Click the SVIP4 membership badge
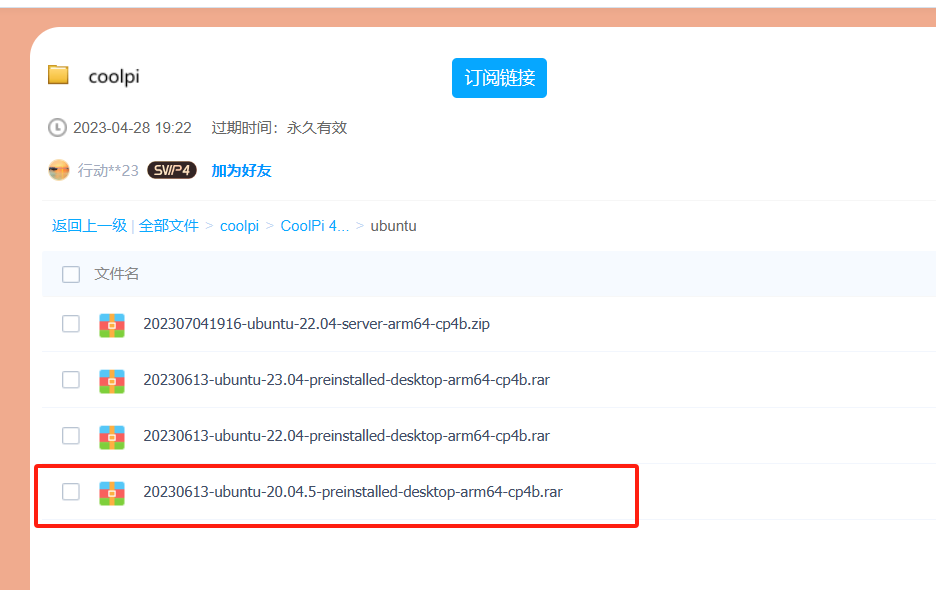This screenshot has width=936, height=590. [172, 170]
